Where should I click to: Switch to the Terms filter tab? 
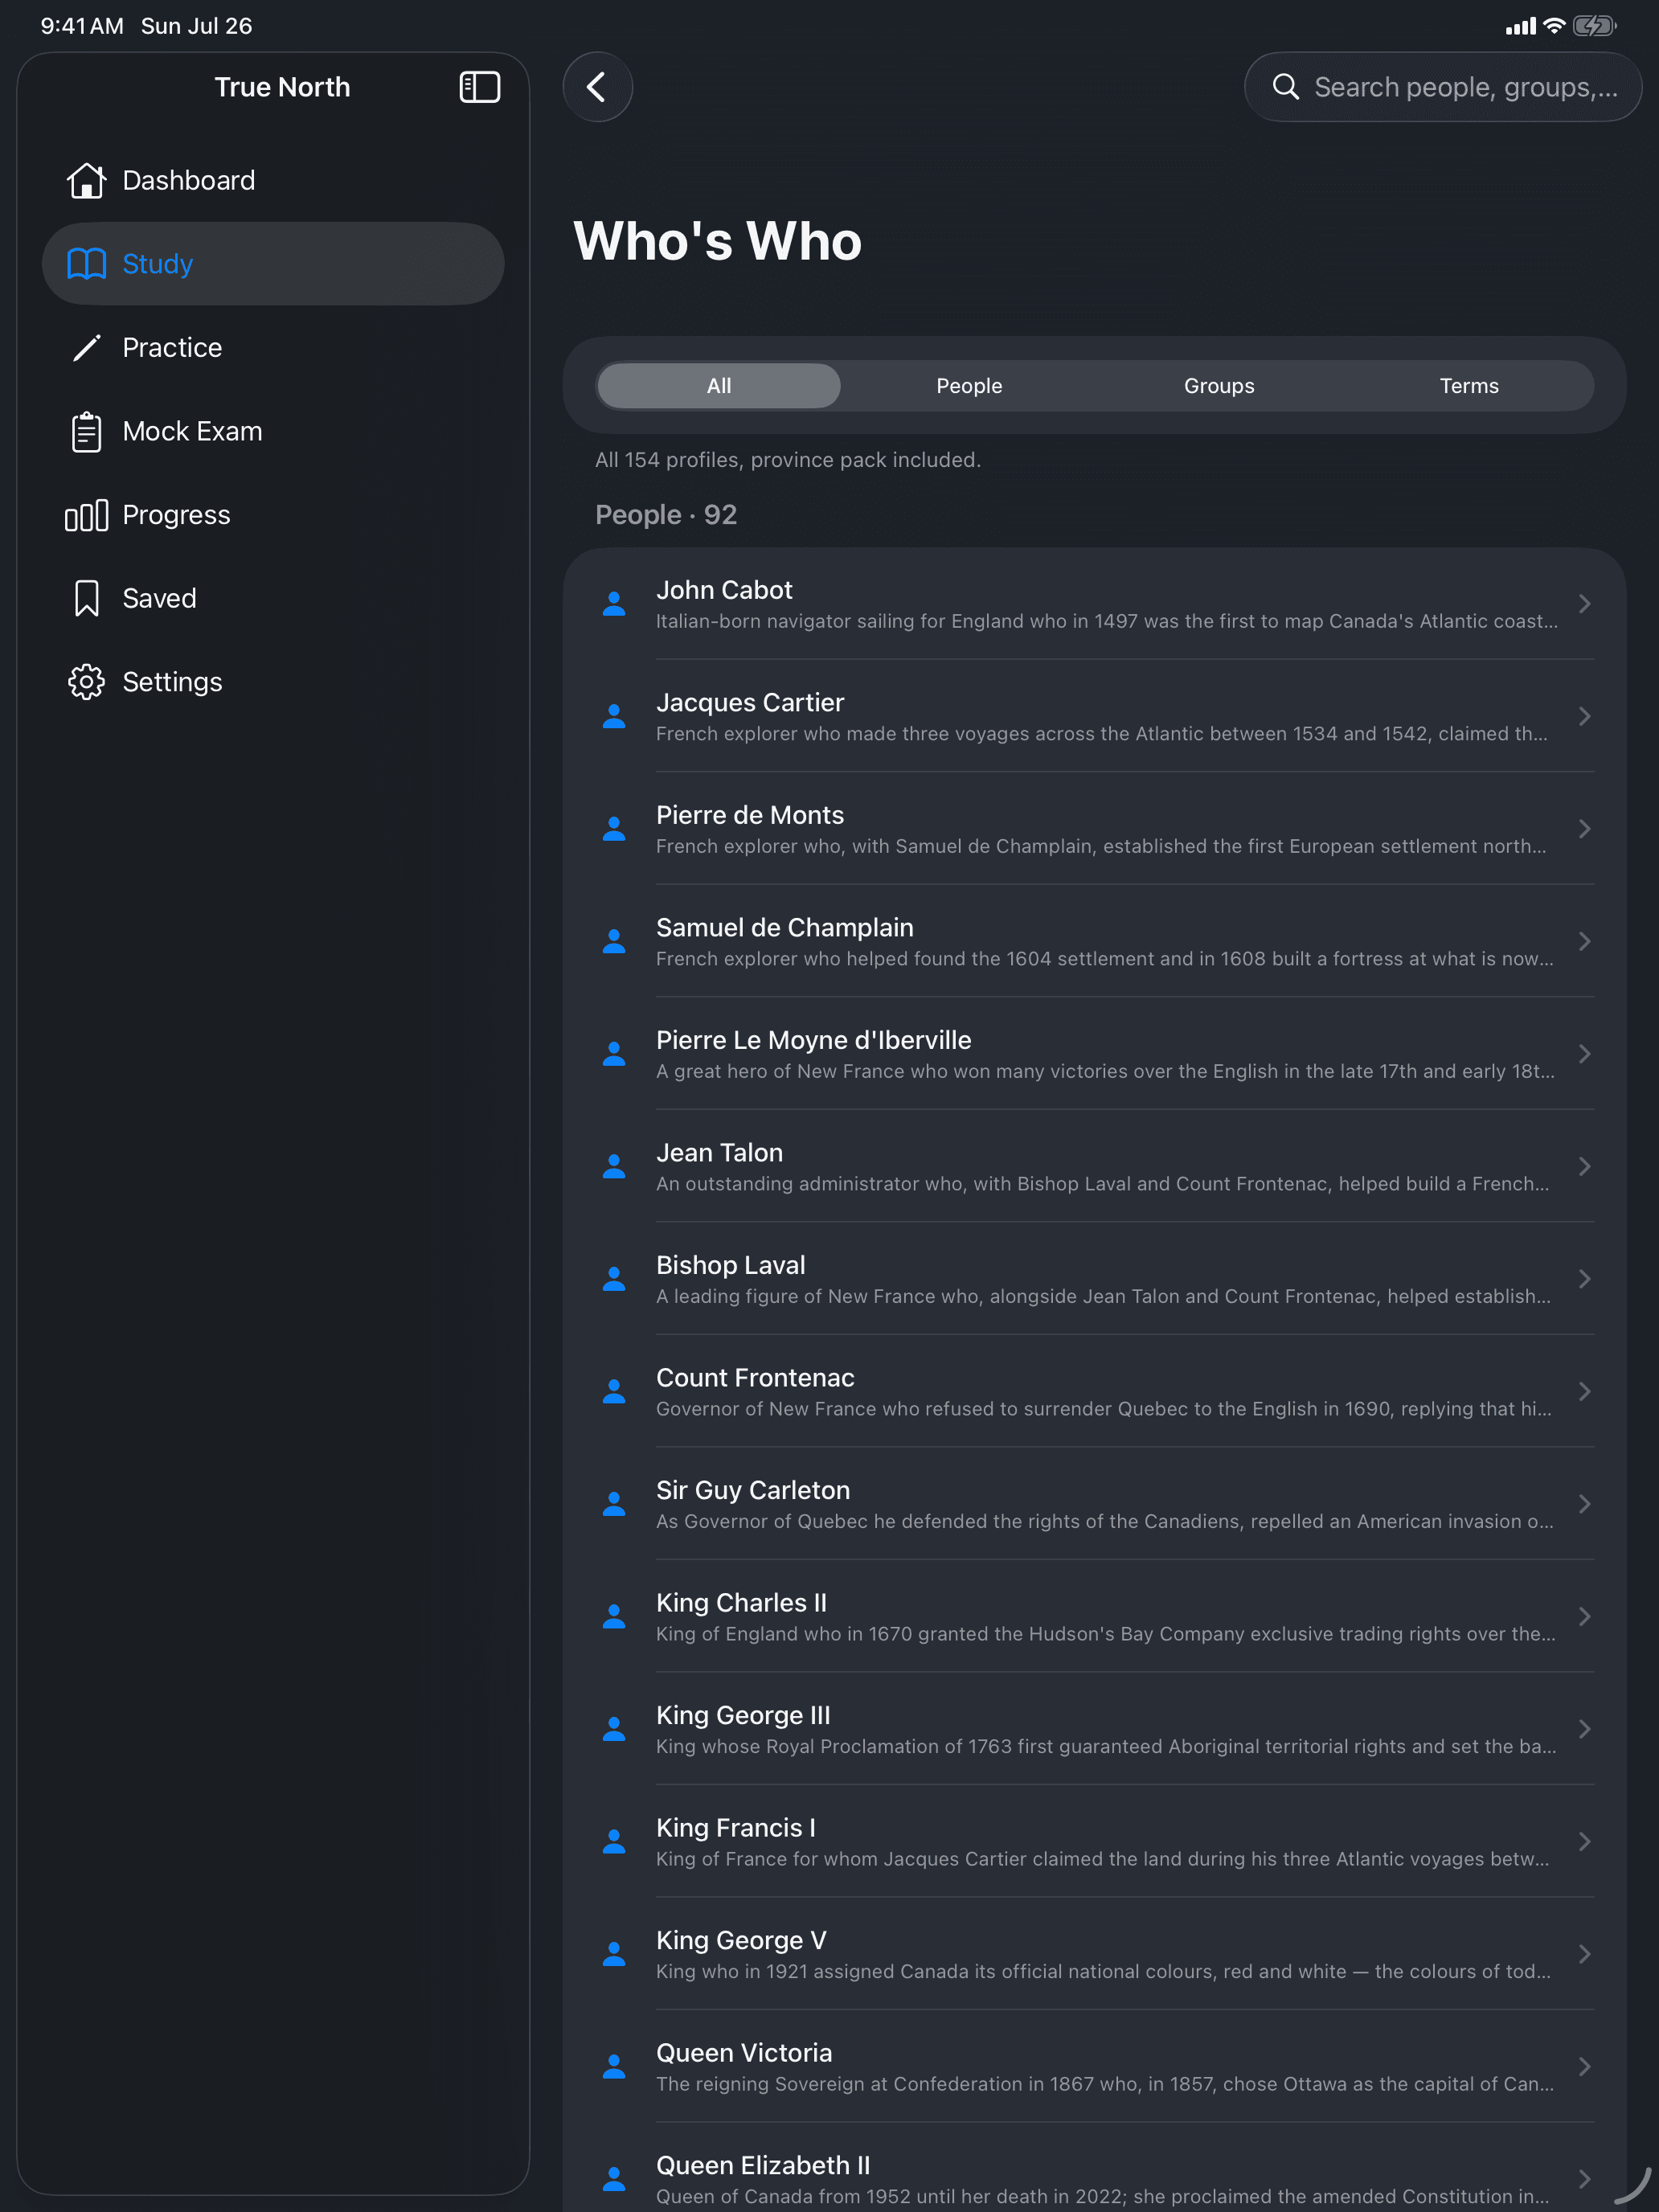point(1469,386)
